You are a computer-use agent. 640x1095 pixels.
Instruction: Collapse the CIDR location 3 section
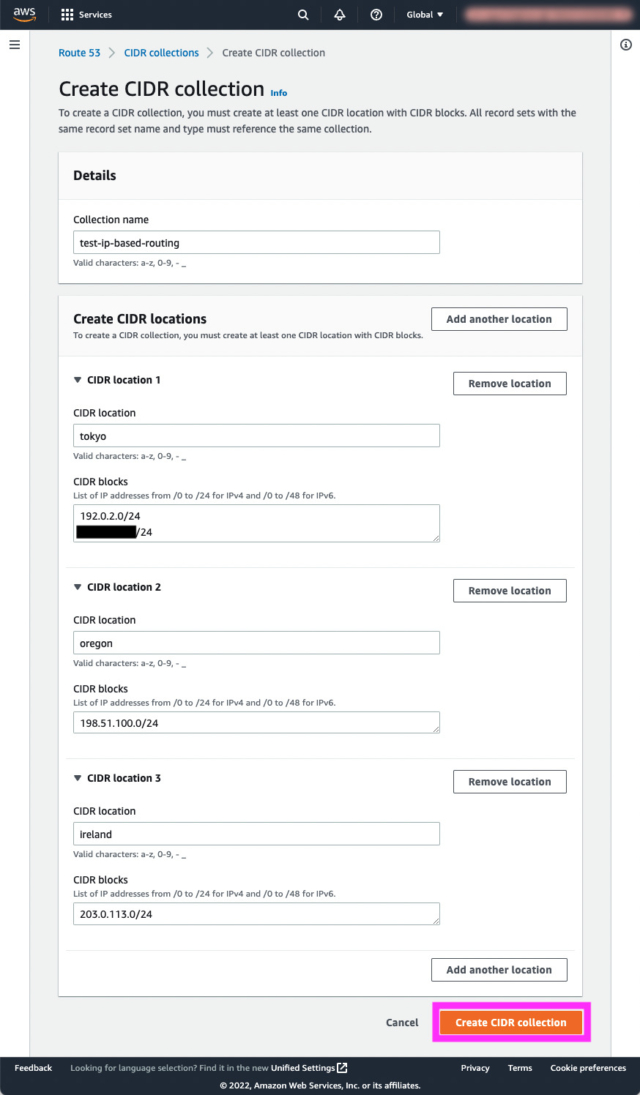point(78,778)
